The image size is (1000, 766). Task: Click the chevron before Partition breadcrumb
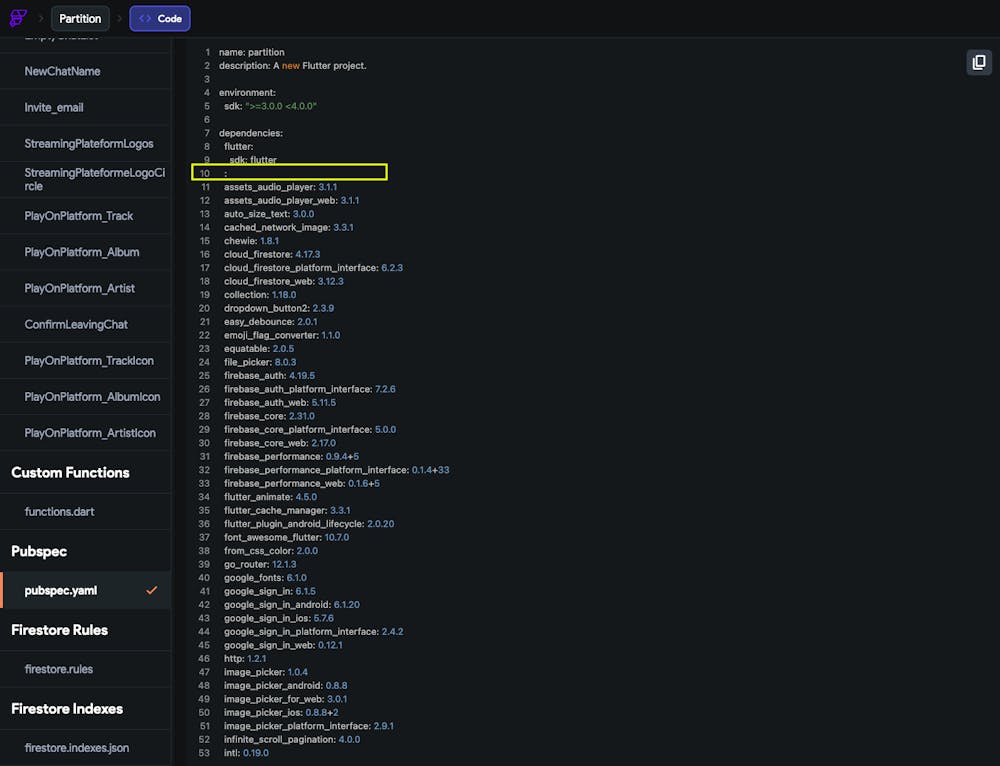click(41, 18)
